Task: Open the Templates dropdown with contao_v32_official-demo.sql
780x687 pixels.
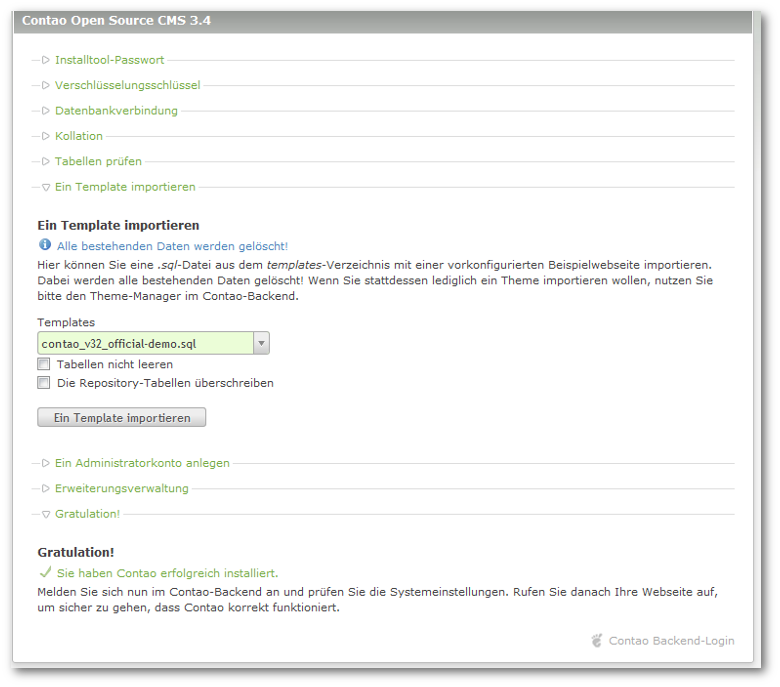Action: (153, 343)
